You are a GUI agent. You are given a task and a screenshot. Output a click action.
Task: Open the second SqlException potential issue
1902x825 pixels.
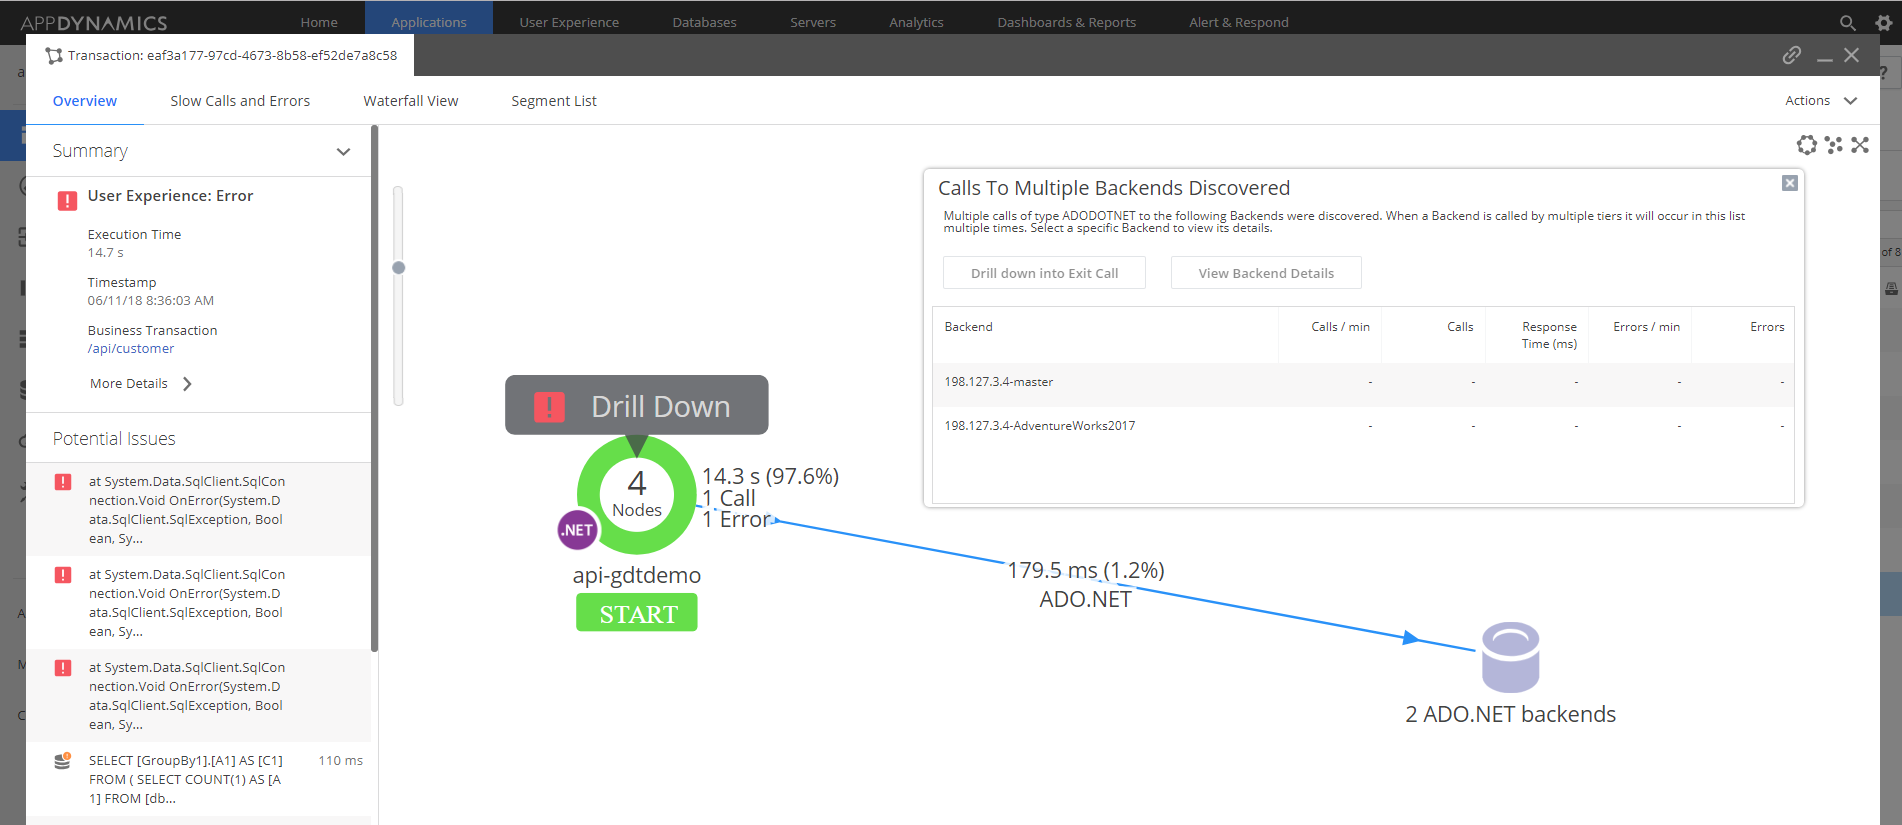tap(198, 603)
